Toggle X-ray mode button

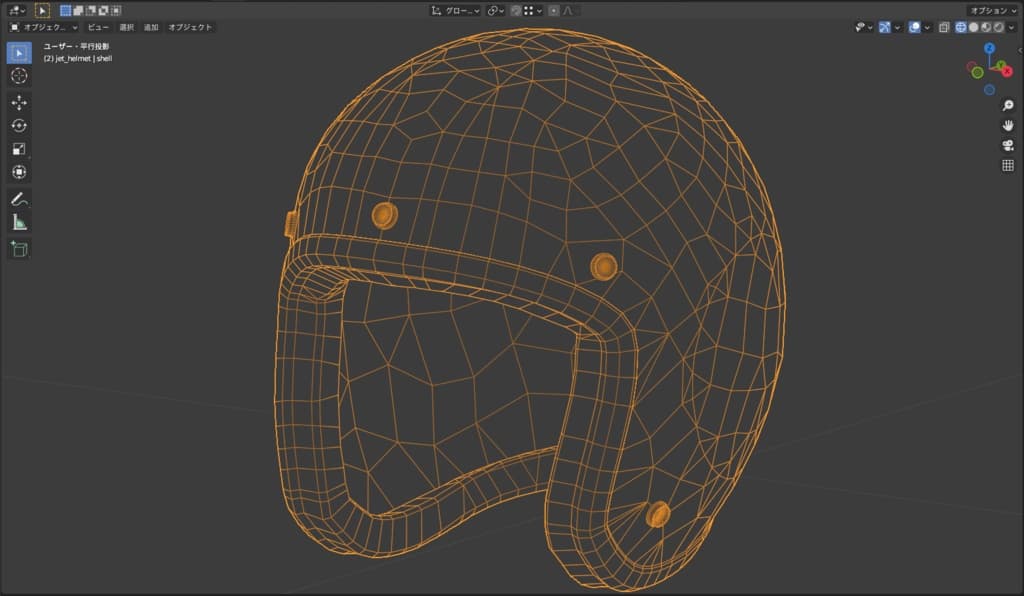pos(944,27)
